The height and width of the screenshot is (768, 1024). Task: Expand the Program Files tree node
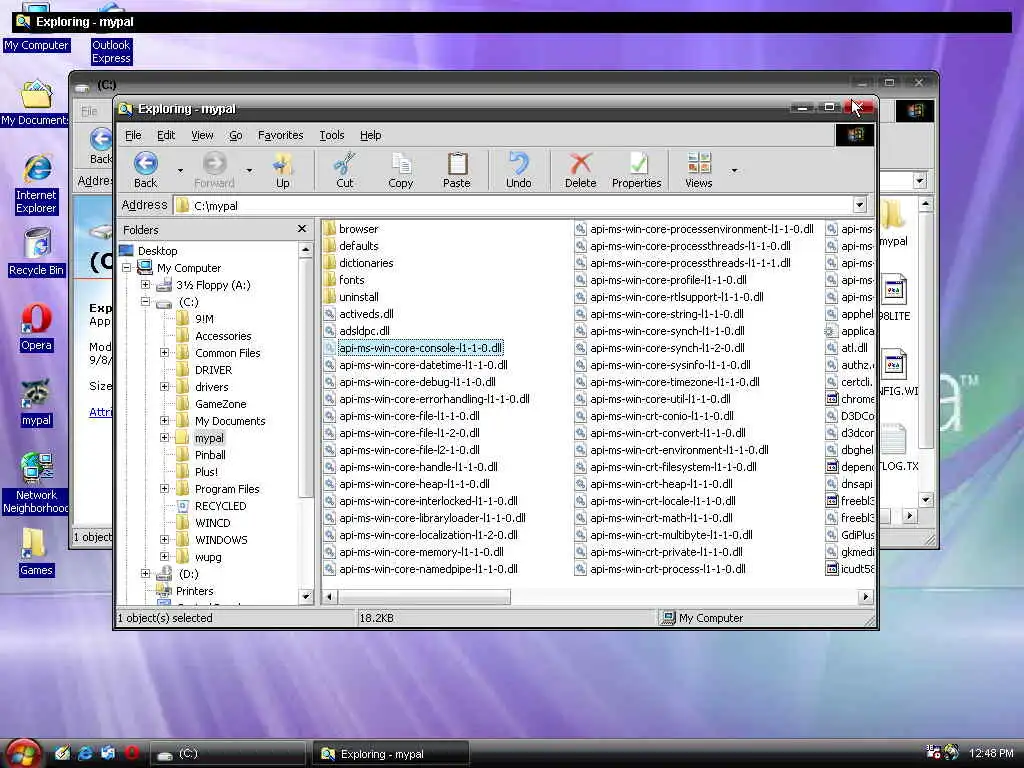(x=164, y=488)
